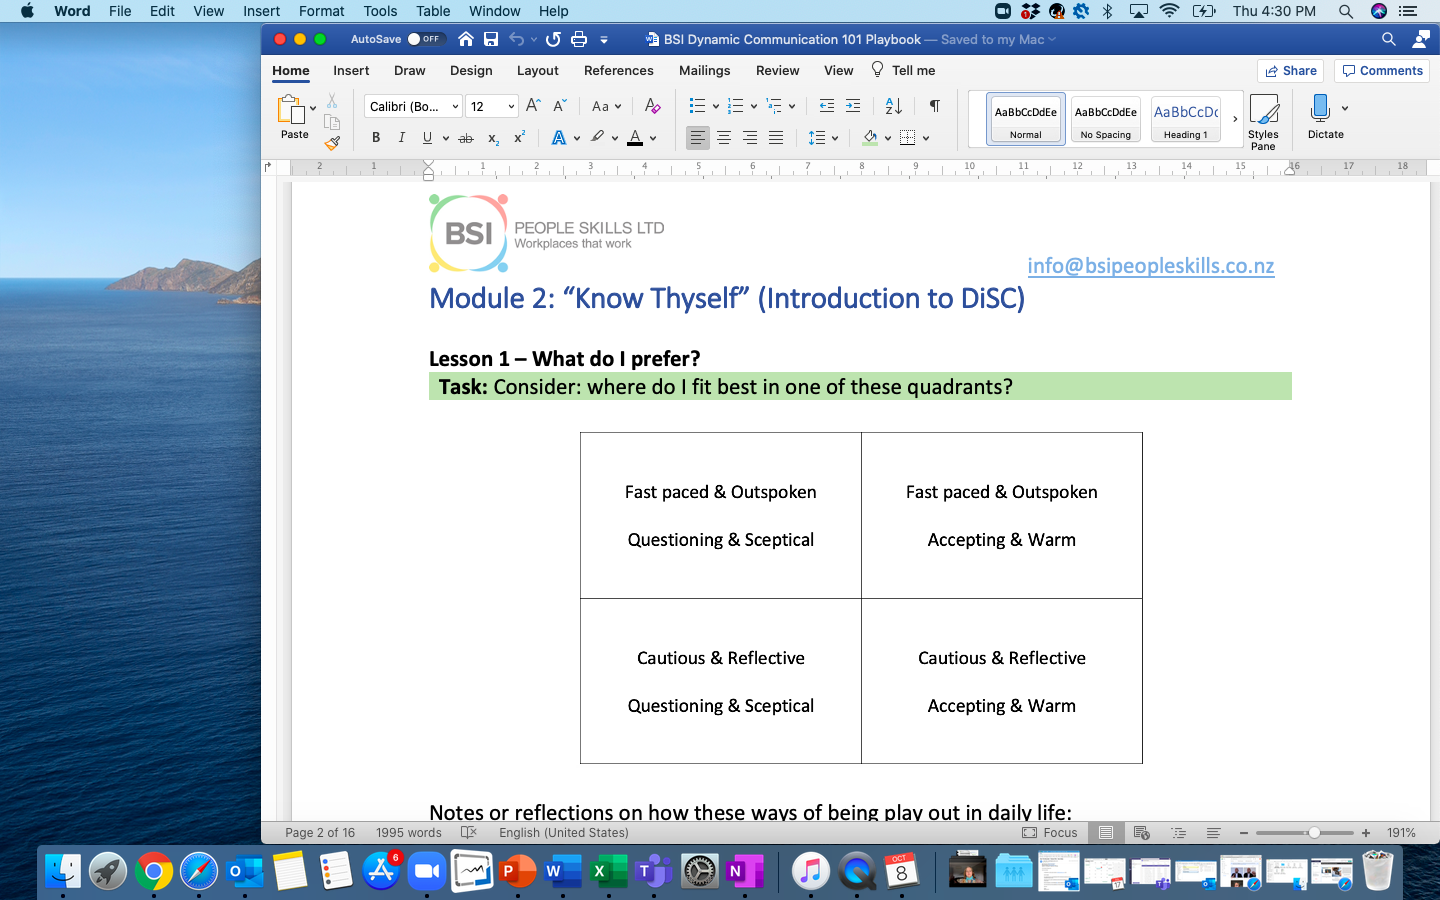
Task: Switch to Outline view in status bar
Action: click(1179, 832)
